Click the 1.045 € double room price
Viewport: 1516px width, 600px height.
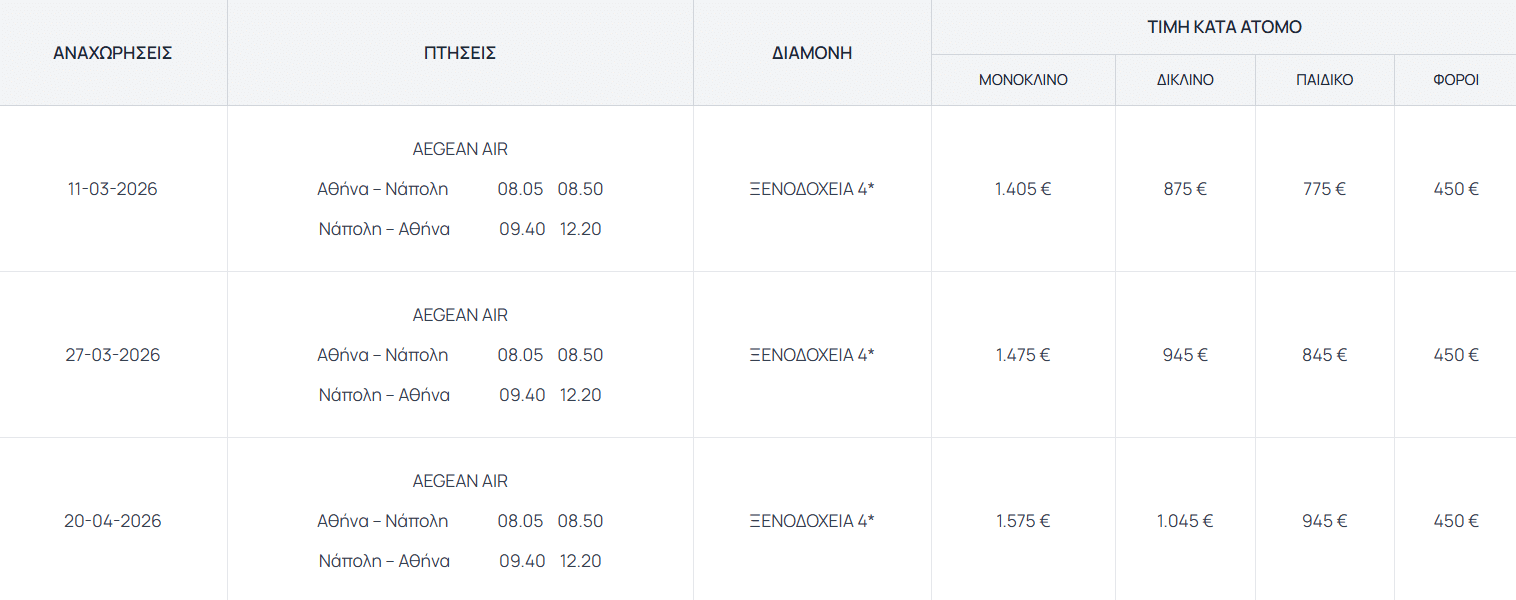click(x=1185, y=521)
